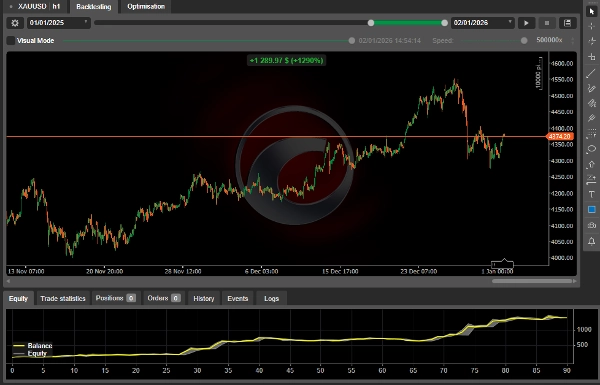Adjust the 500000x speed stepper arrows

click(573, 41)
